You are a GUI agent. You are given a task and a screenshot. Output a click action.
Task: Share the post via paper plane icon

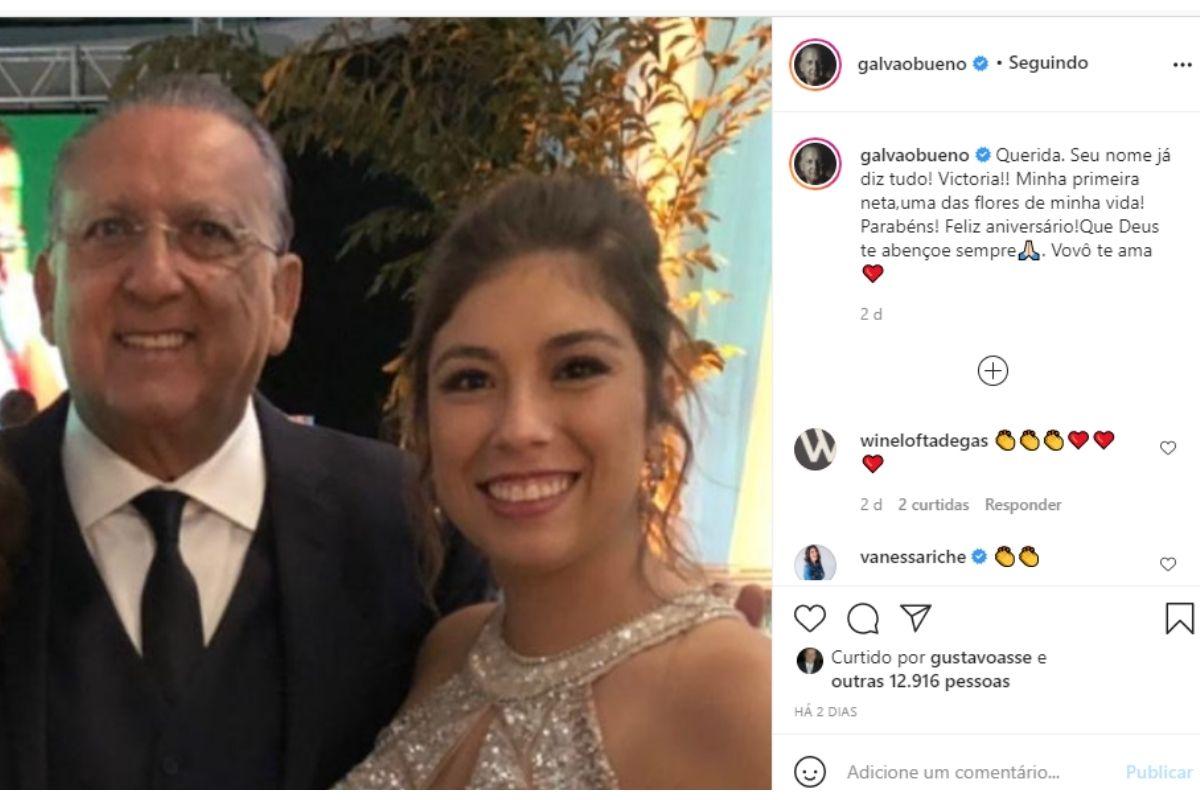click(916, 619)
